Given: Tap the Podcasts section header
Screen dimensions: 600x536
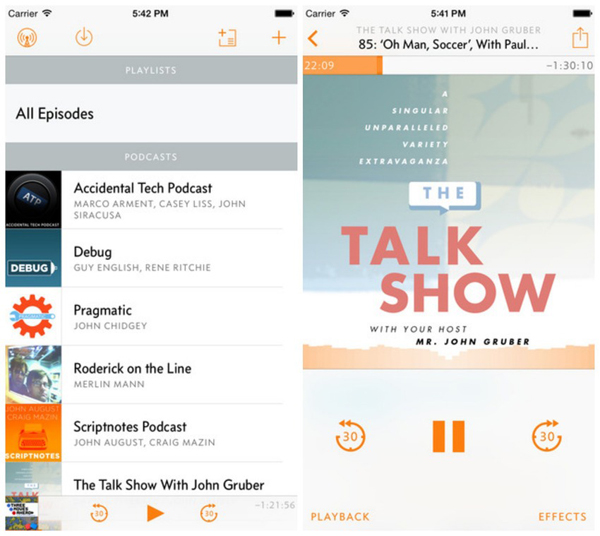Looking at the screenshot, I should [x=151, y=156].
